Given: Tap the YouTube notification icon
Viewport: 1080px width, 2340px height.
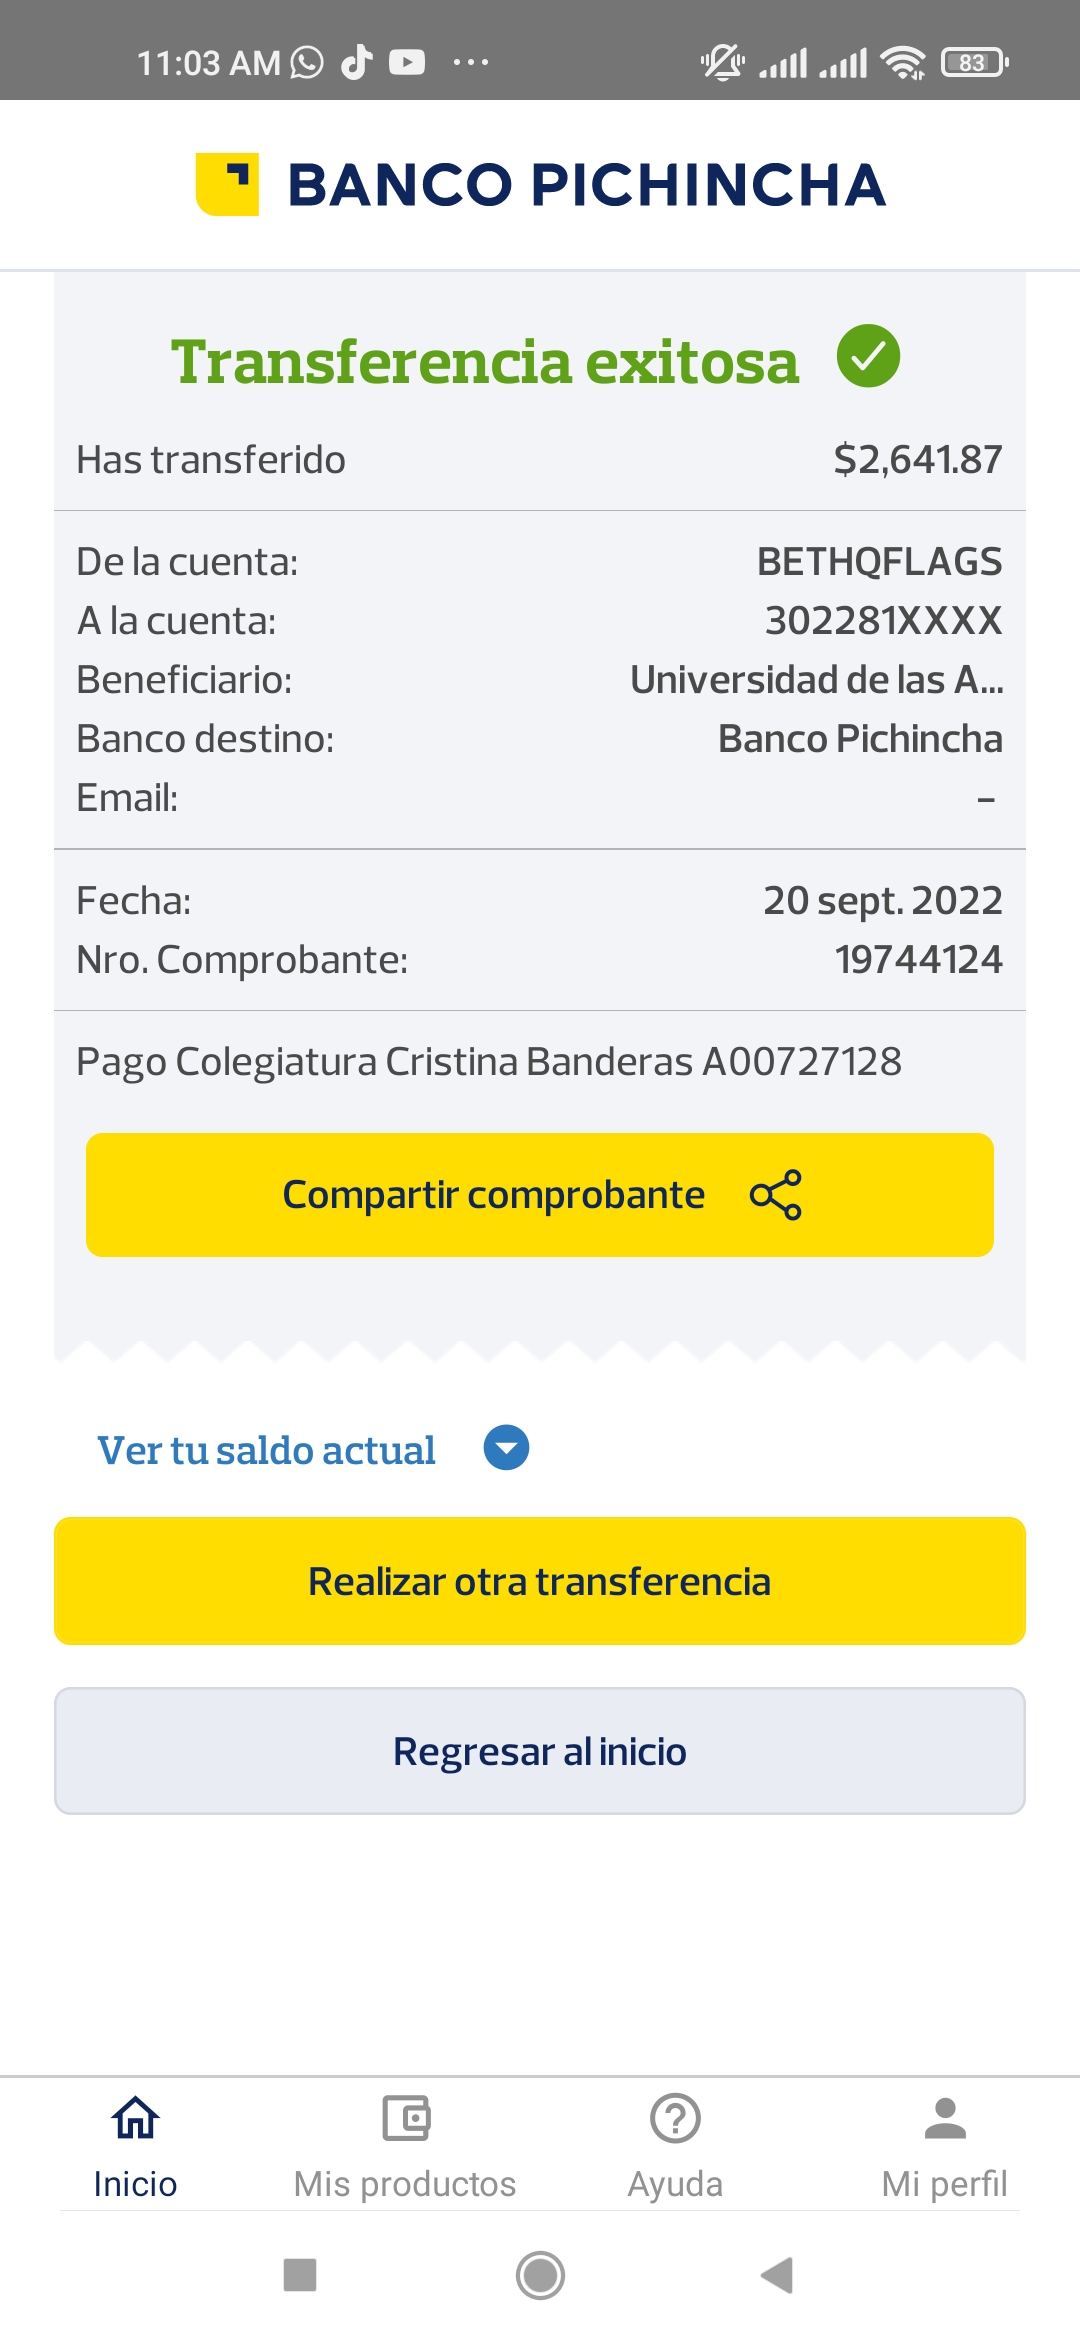Looking at the screenshot, I should pos(407,63).
